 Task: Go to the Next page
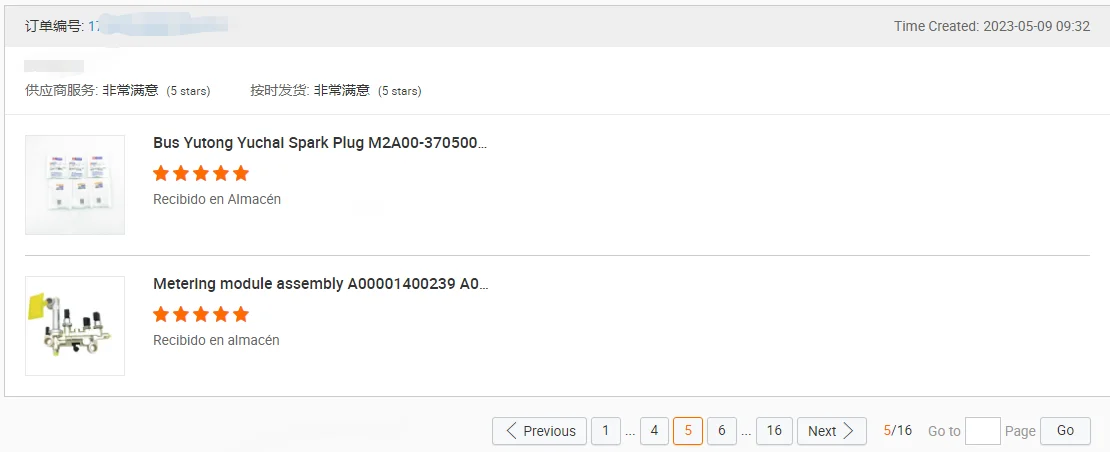pos(831,431)
